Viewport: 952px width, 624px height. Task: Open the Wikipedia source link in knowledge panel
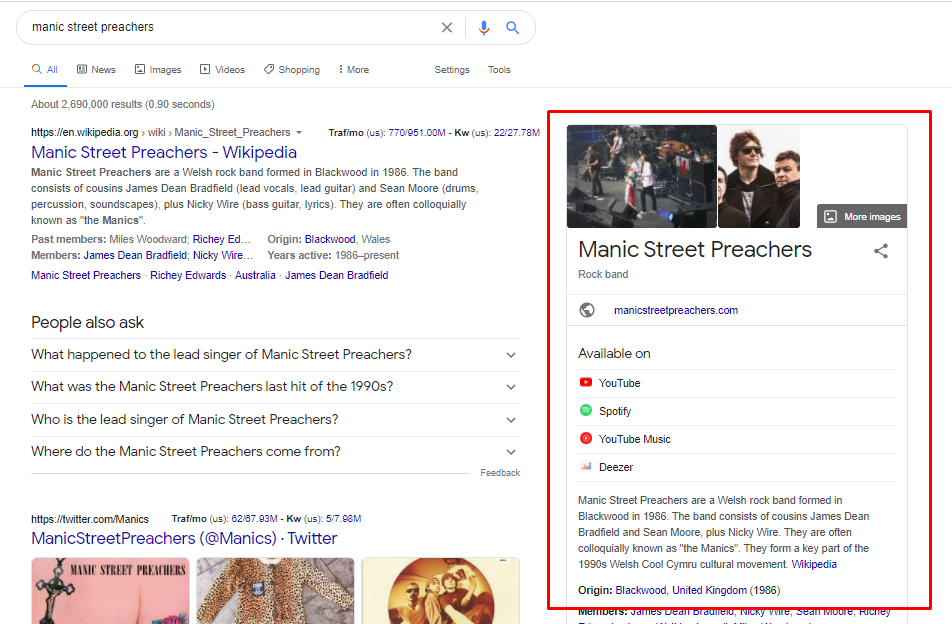click(814, 564)
